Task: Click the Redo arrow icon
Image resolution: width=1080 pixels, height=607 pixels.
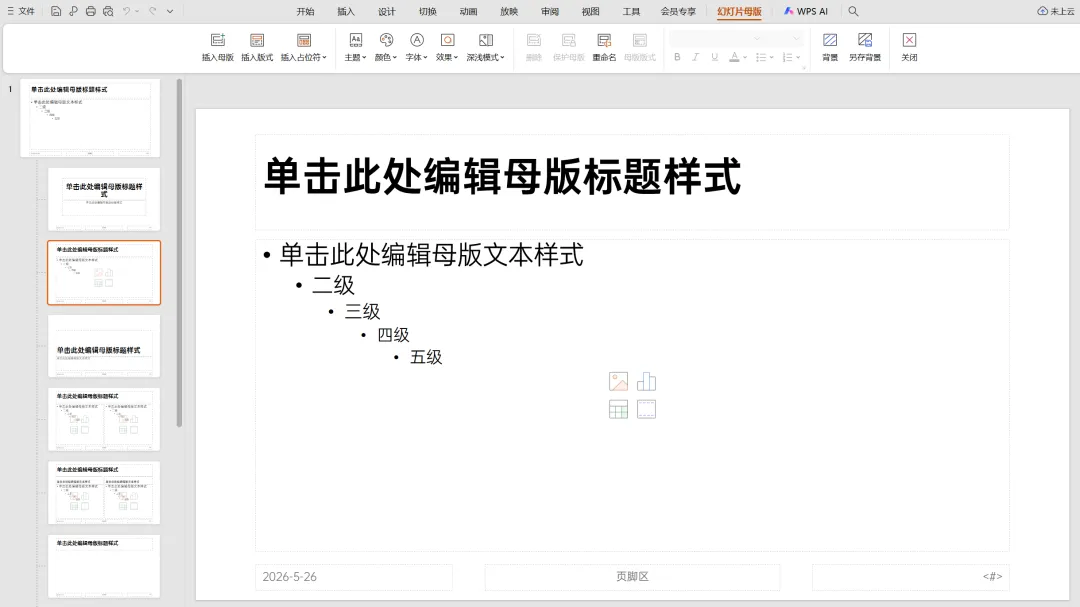Action: coord(152,11)
